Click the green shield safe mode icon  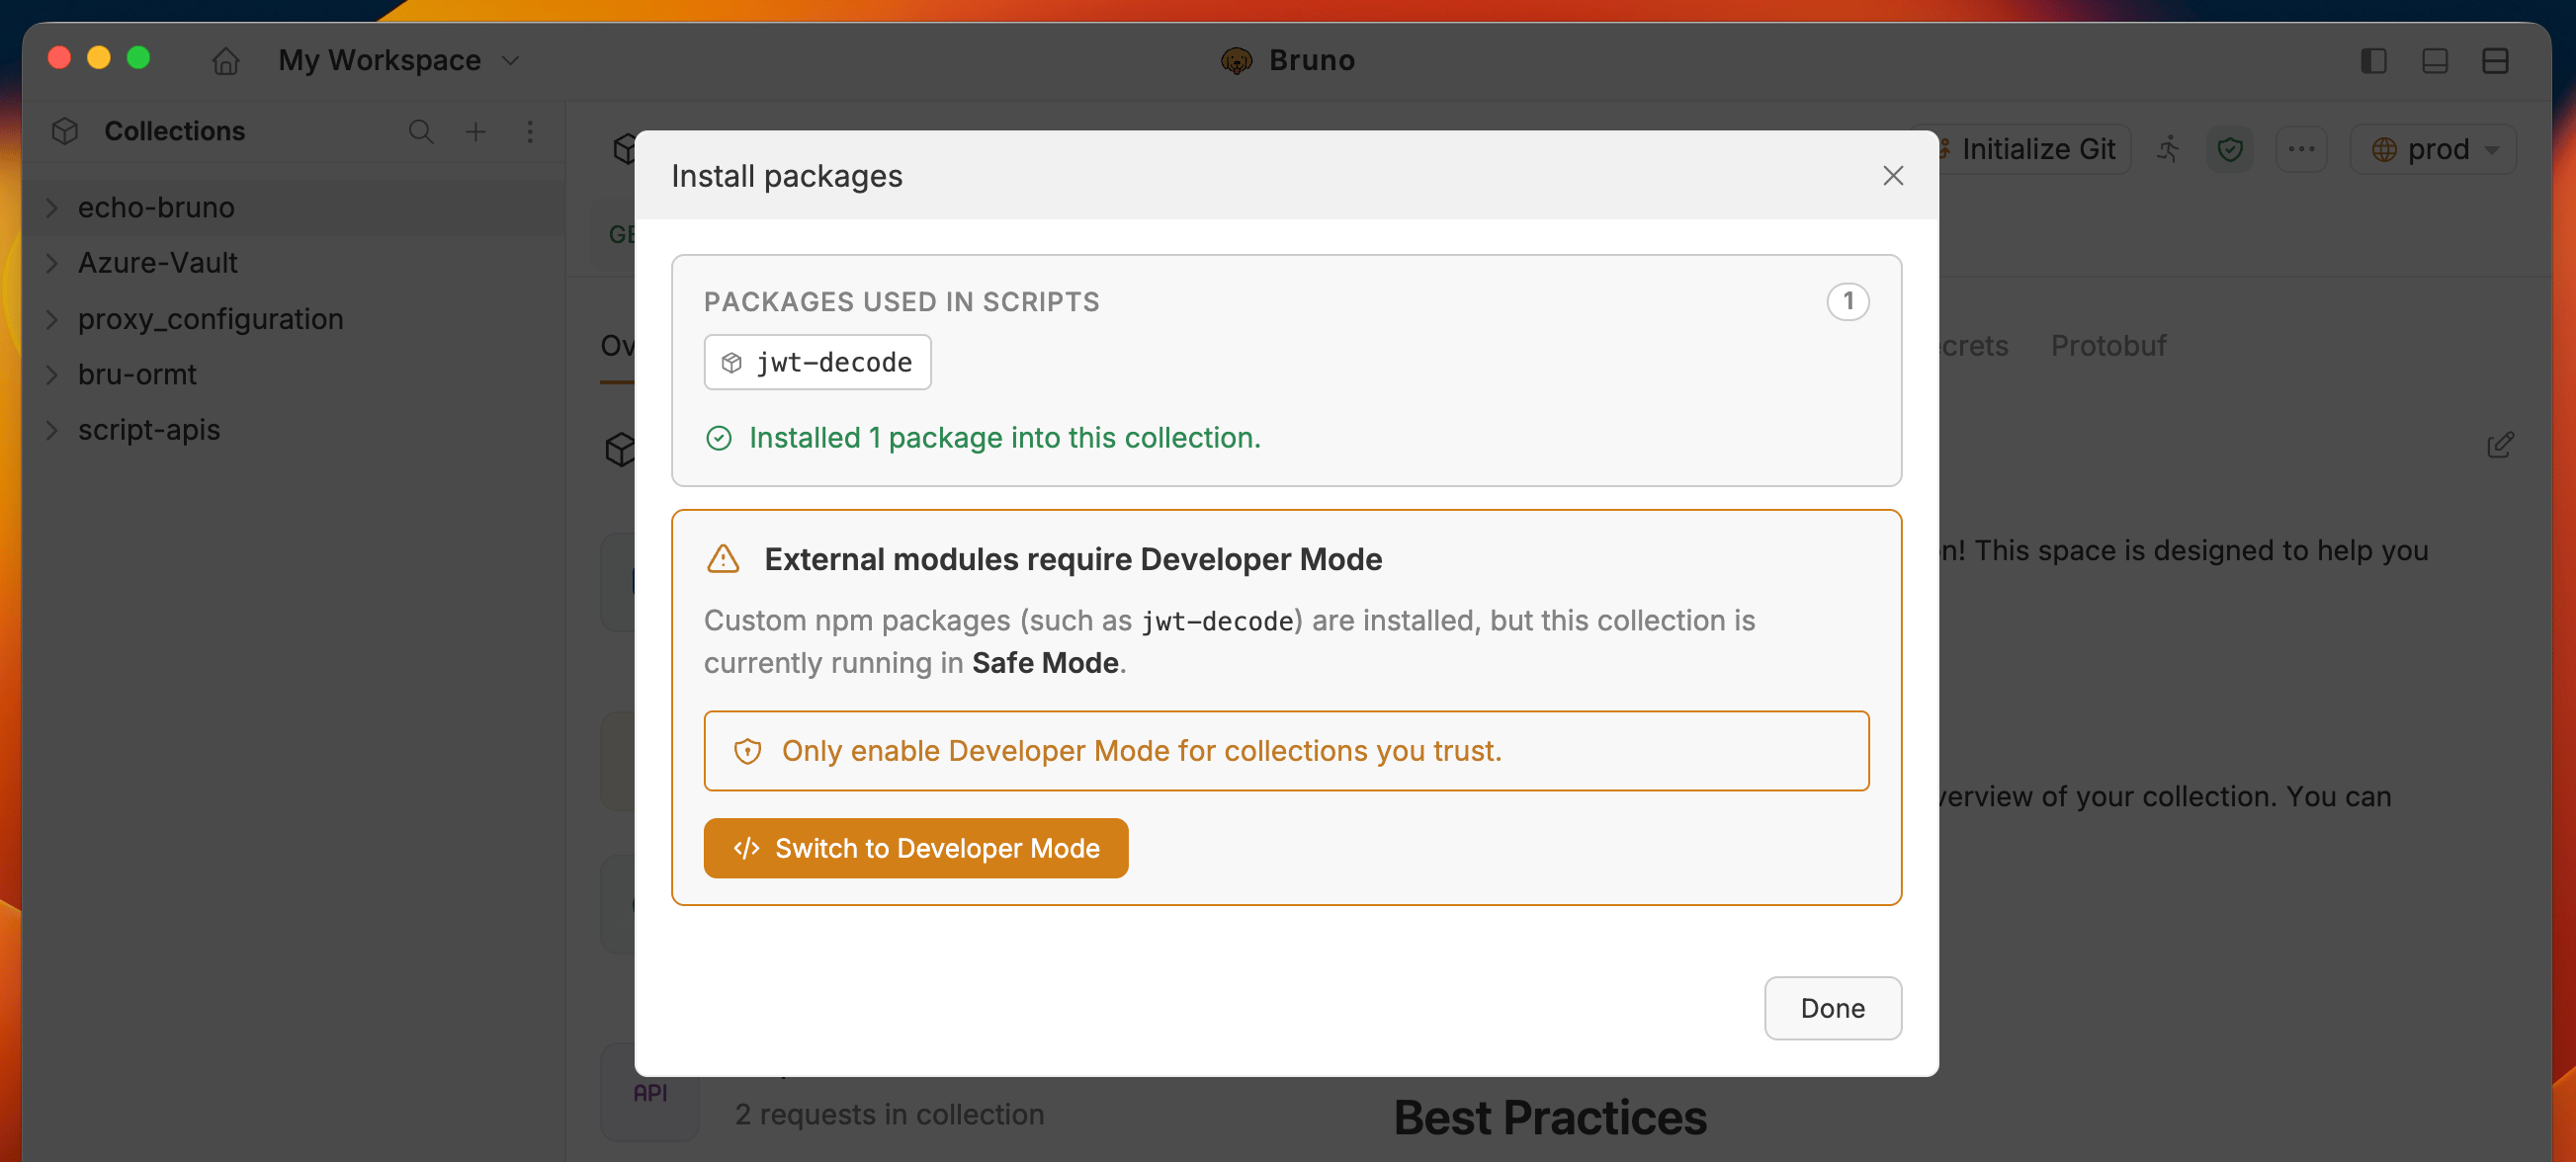2229,149
